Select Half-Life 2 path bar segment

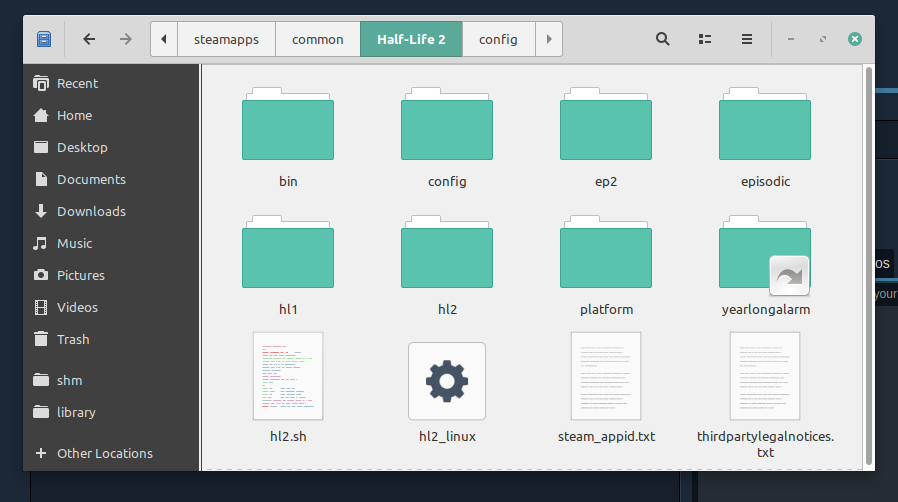[x=411, y=39]
